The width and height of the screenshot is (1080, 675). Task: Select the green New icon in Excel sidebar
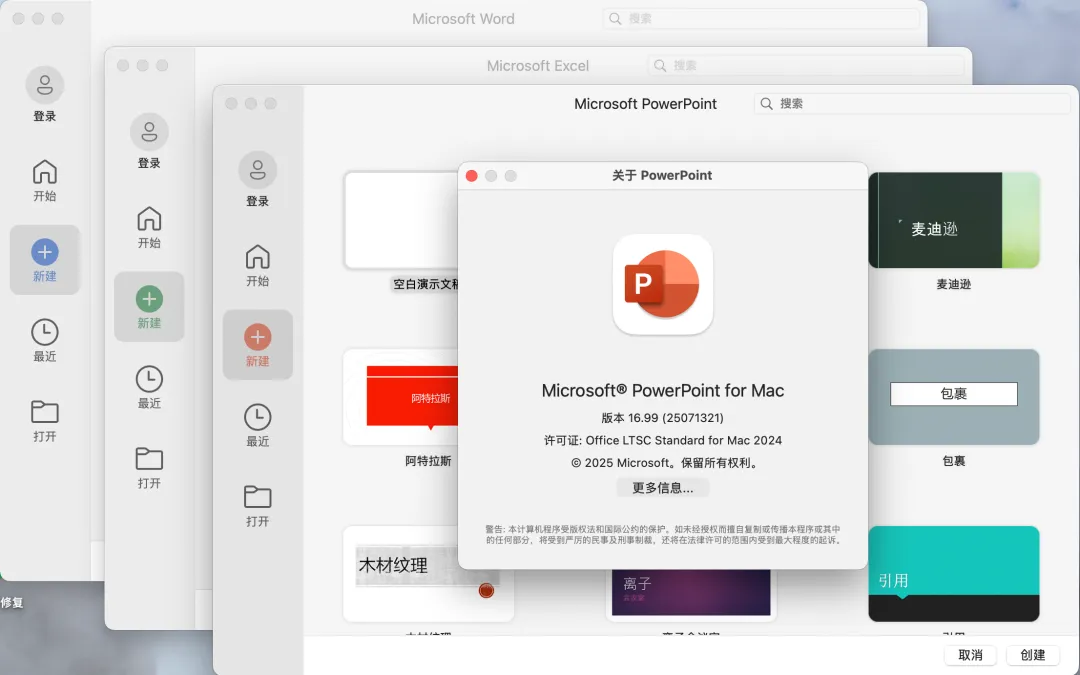click(149, 299)
